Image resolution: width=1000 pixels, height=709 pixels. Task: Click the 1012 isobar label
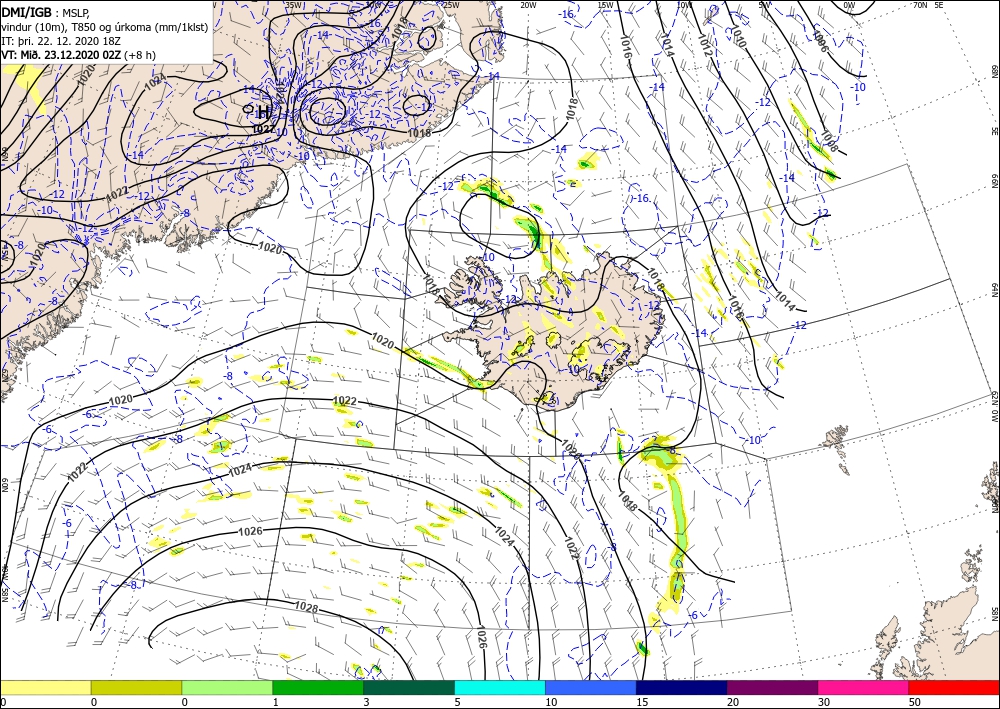tap(704, 45)
